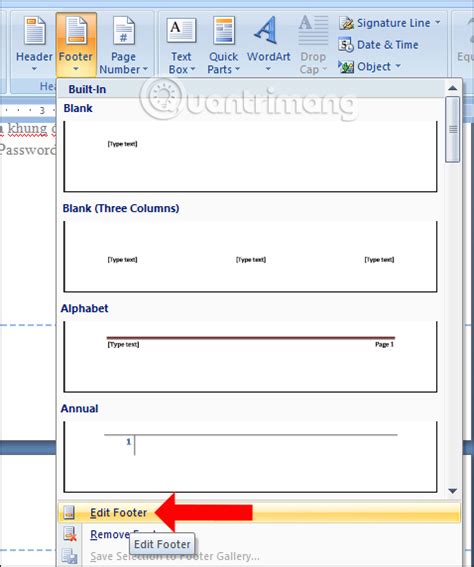Select the Blank (Three Columns) footer thumbnail

coord(250,256)
